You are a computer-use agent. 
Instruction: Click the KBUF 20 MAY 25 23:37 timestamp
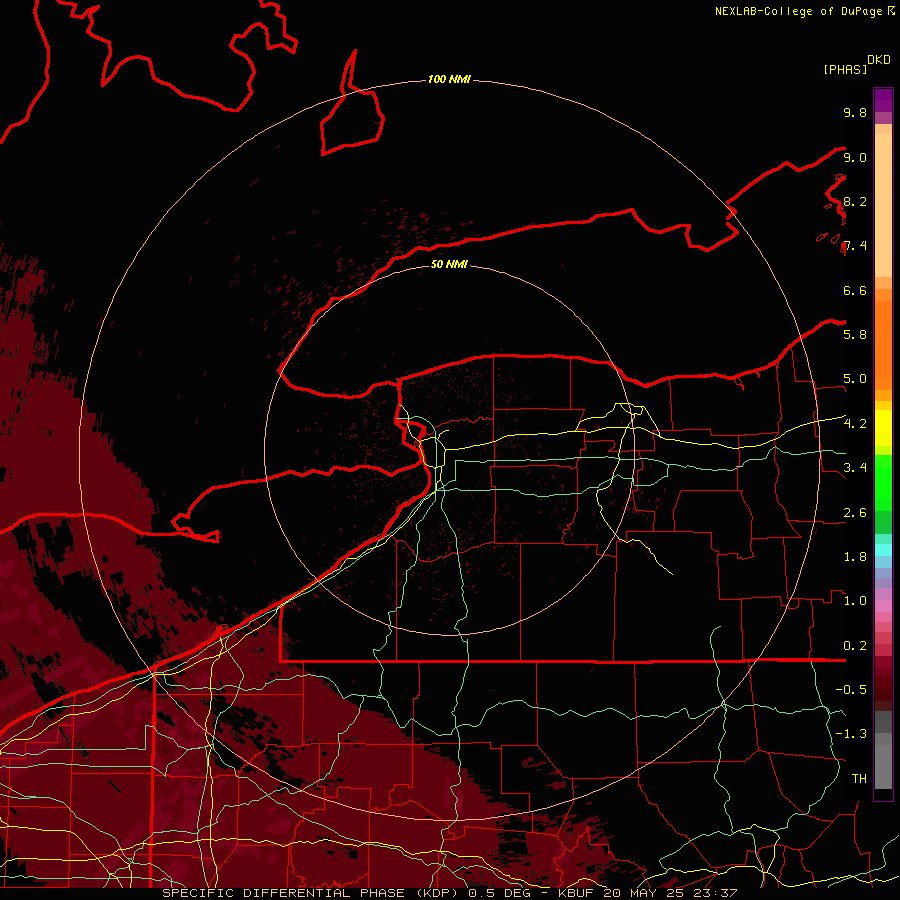pos(647,893)
